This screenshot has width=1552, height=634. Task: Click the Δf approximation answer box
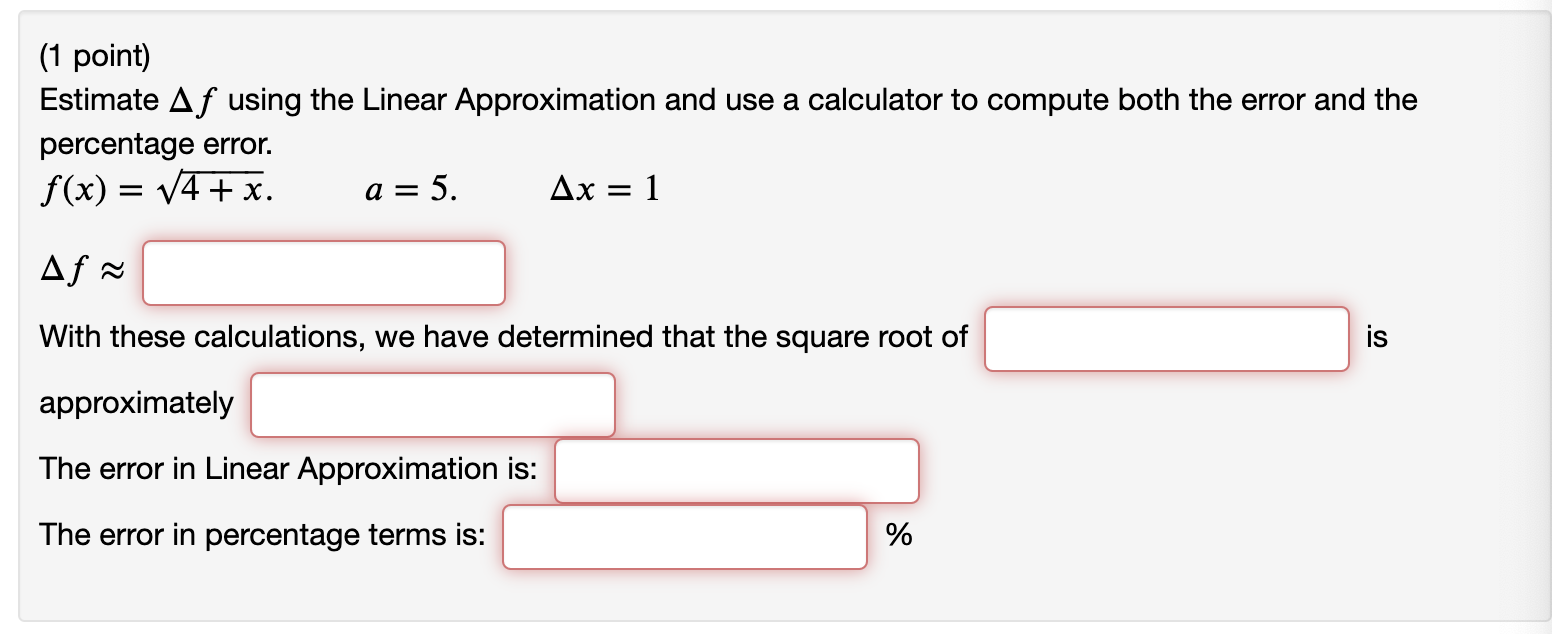(x=322, y=272)
